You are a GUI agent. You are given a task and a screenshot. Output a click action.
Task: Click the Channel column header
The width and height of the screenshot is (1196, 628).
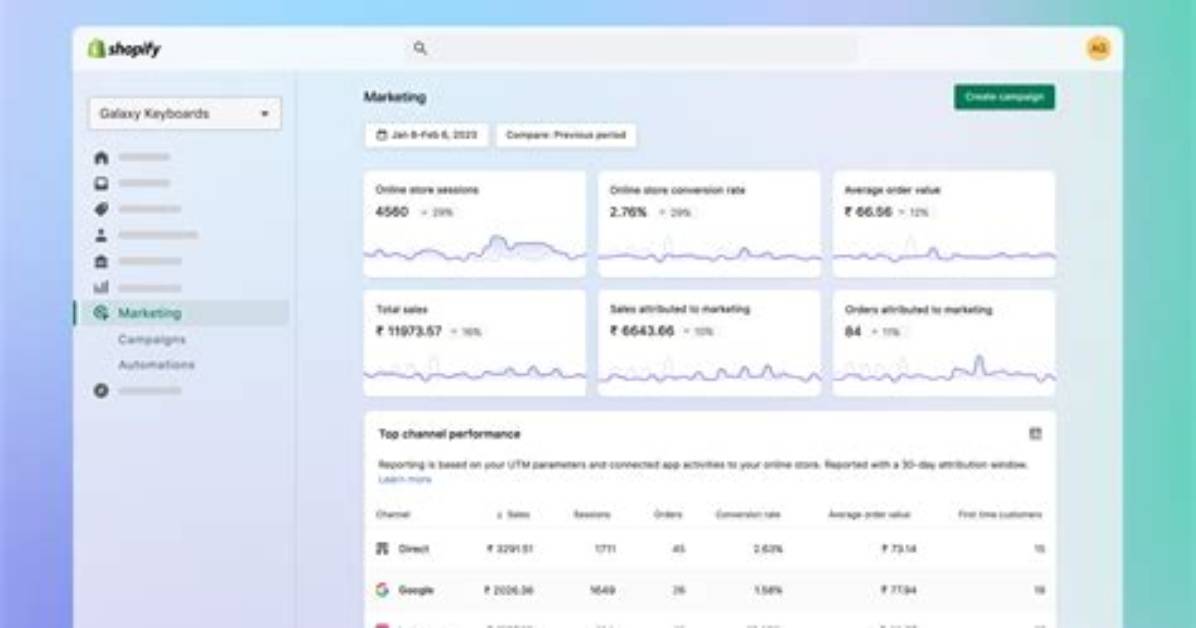(393, 514)
